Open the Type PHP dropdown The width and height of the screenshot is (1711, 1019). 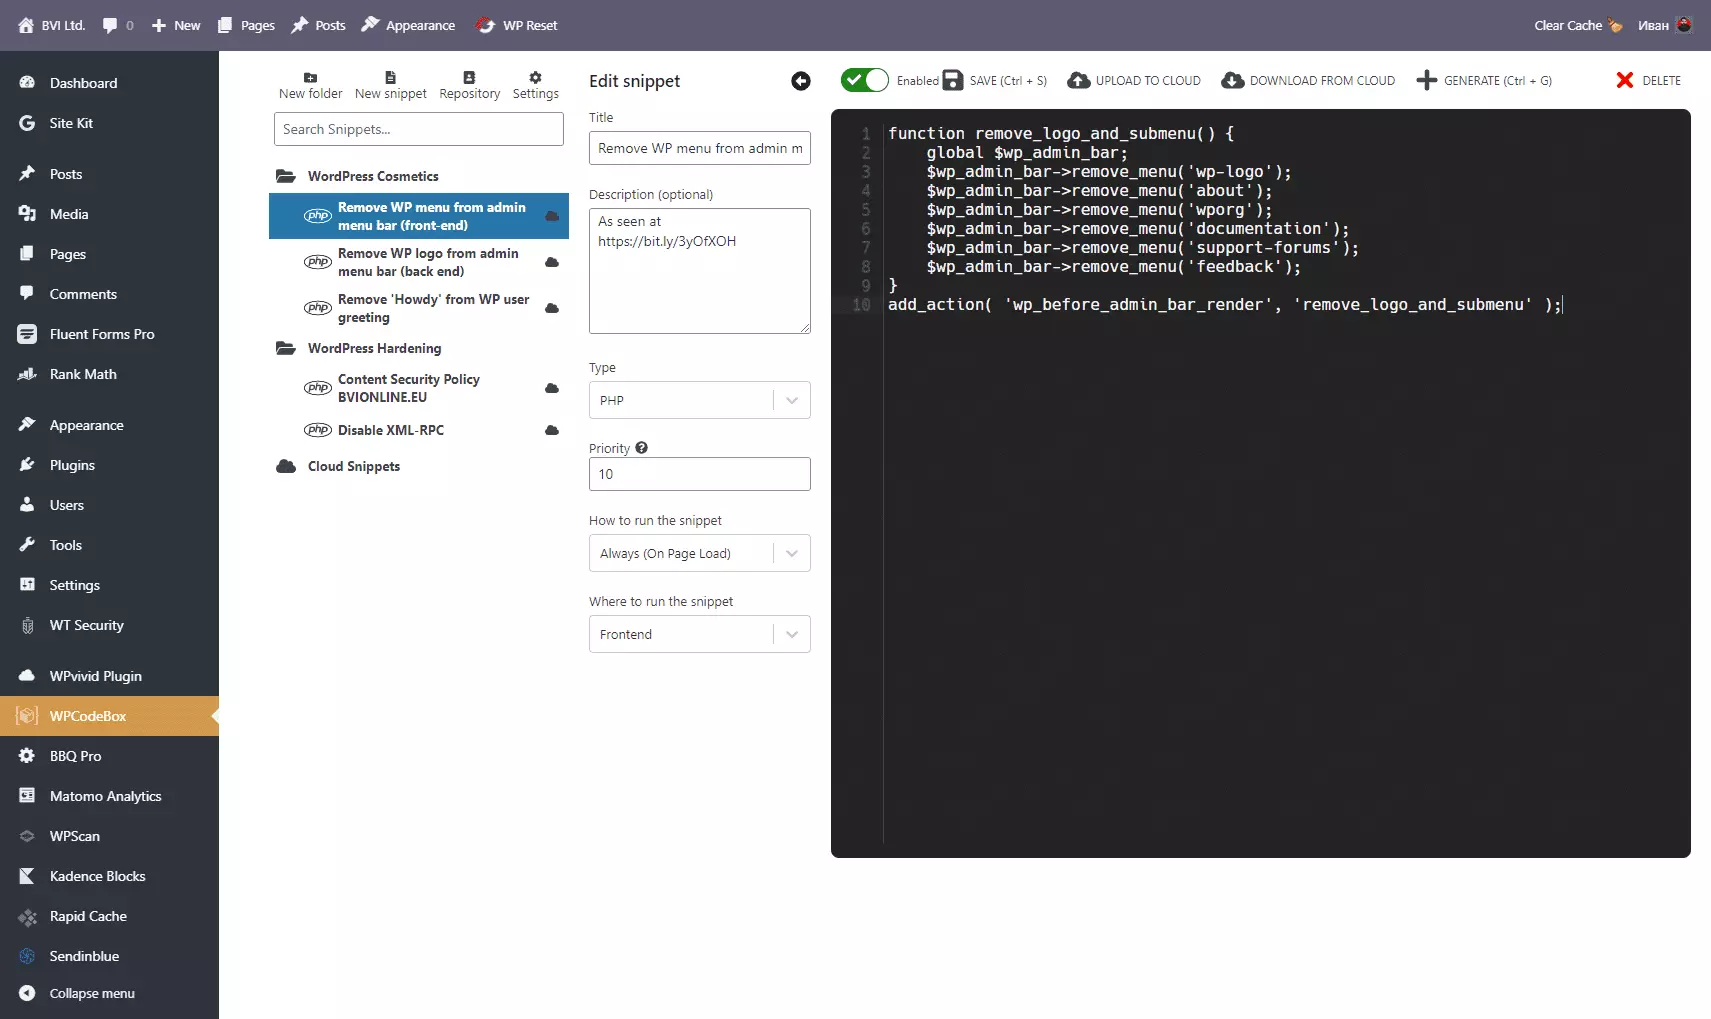(x=699, y=400)
